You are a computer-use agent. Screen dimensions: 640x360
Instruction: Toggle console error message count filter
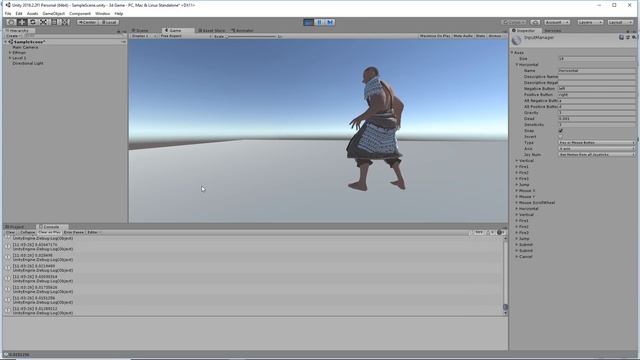pos(501,232)
